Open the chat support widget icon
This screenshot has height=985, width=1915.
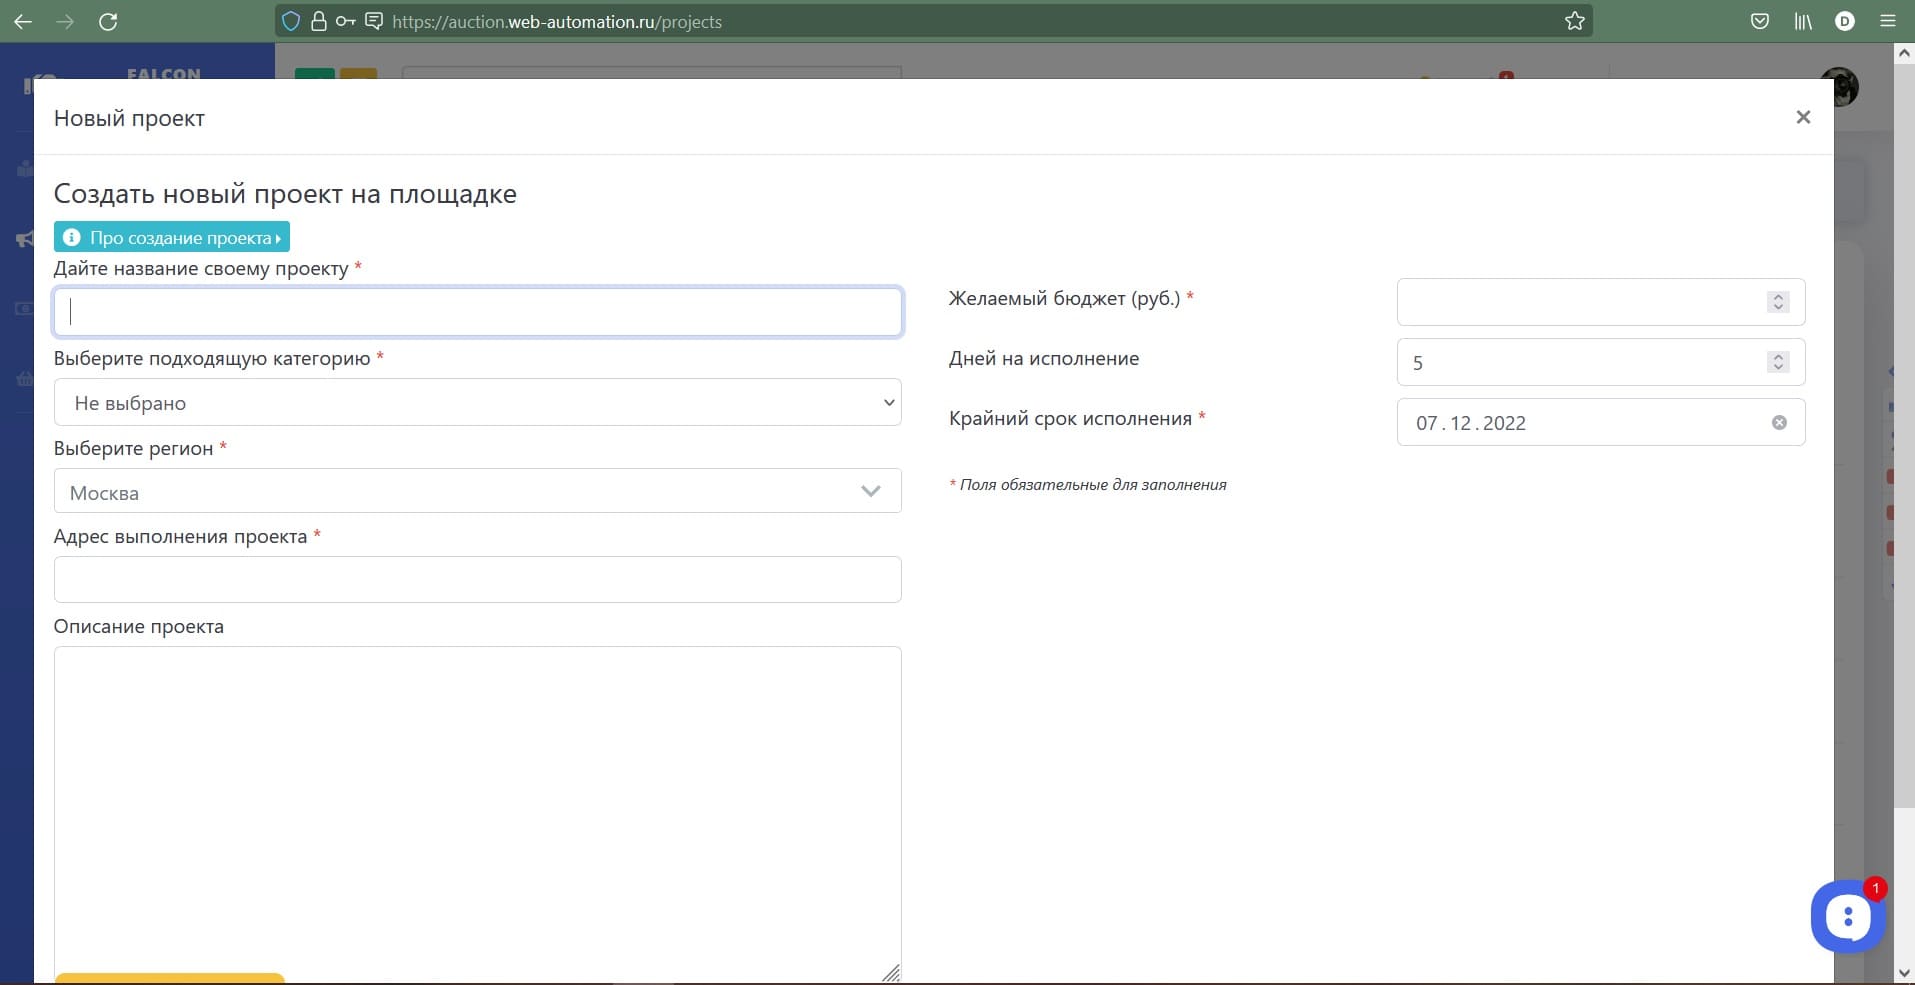point(1847,916)
